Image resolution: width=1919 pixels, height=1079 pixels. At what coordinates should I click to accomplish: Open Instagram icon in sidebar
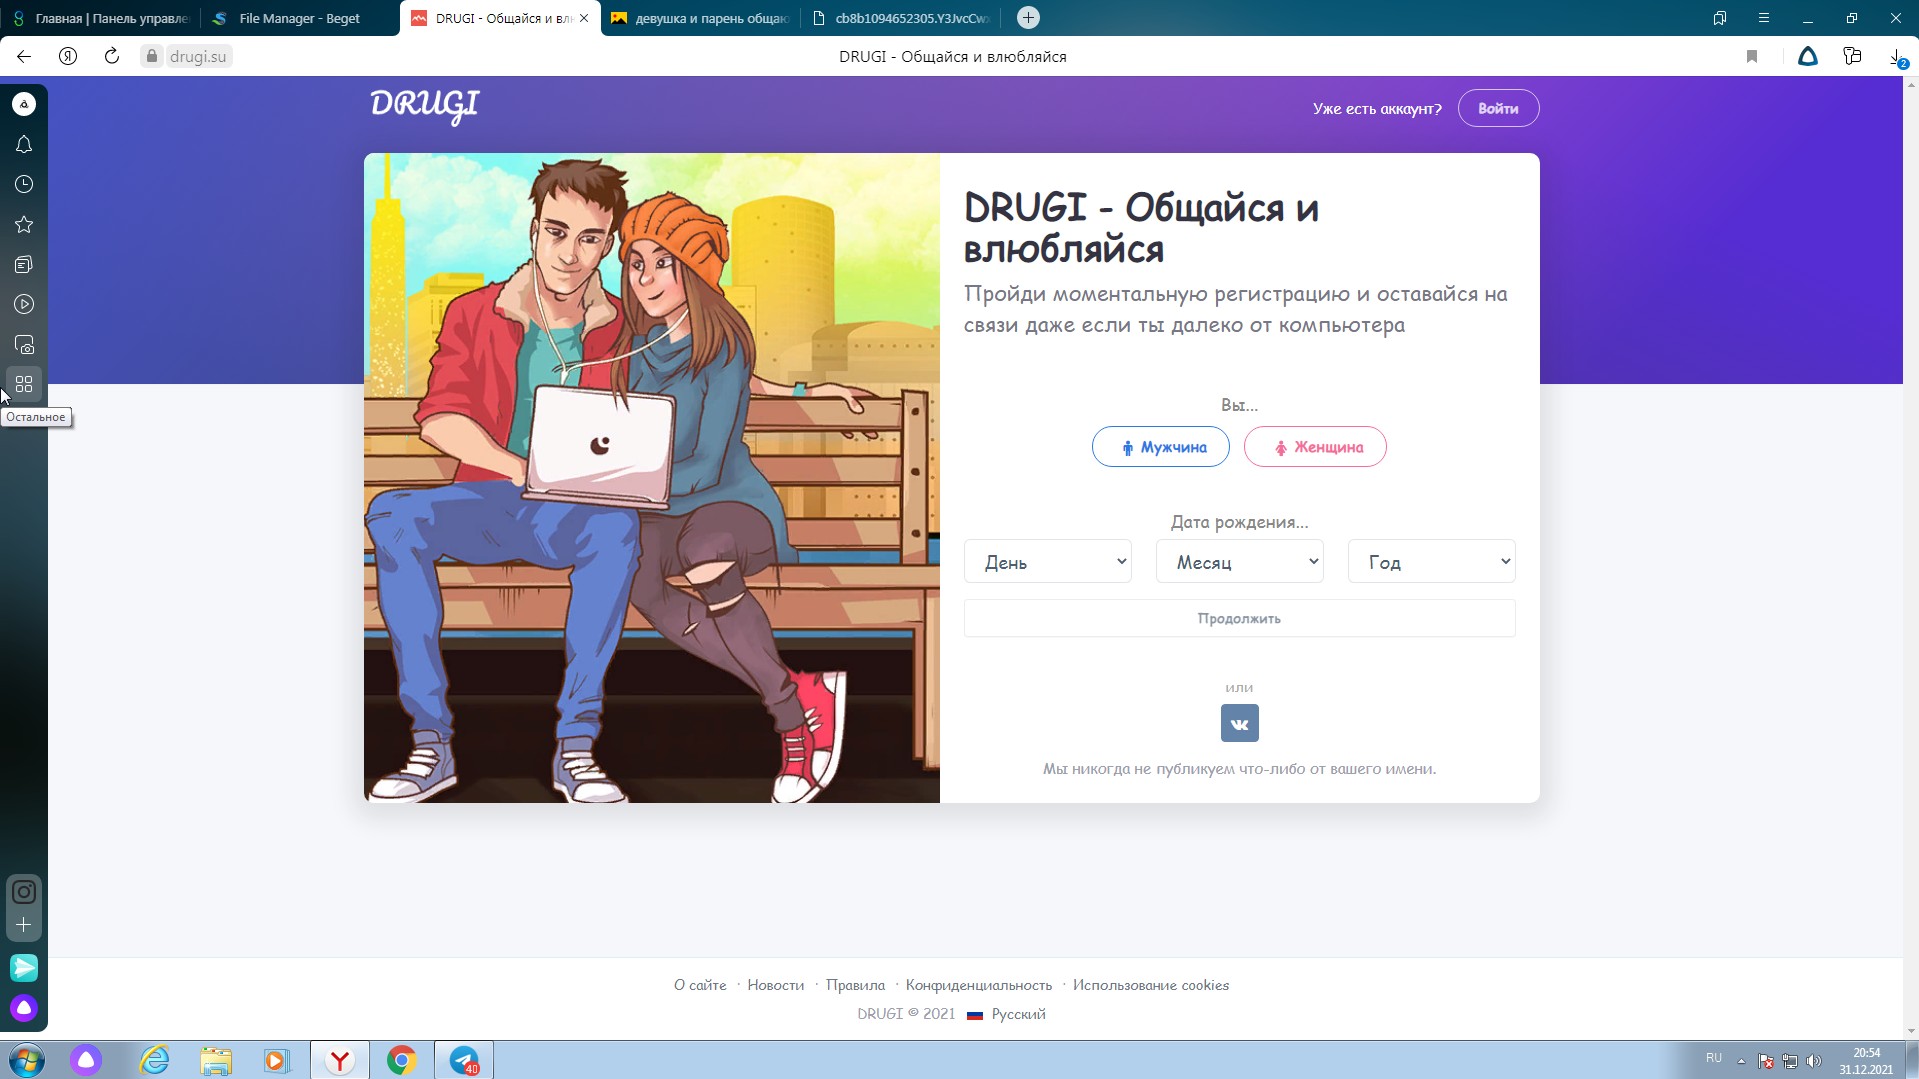pyautogui.click(x=24, y=891)
